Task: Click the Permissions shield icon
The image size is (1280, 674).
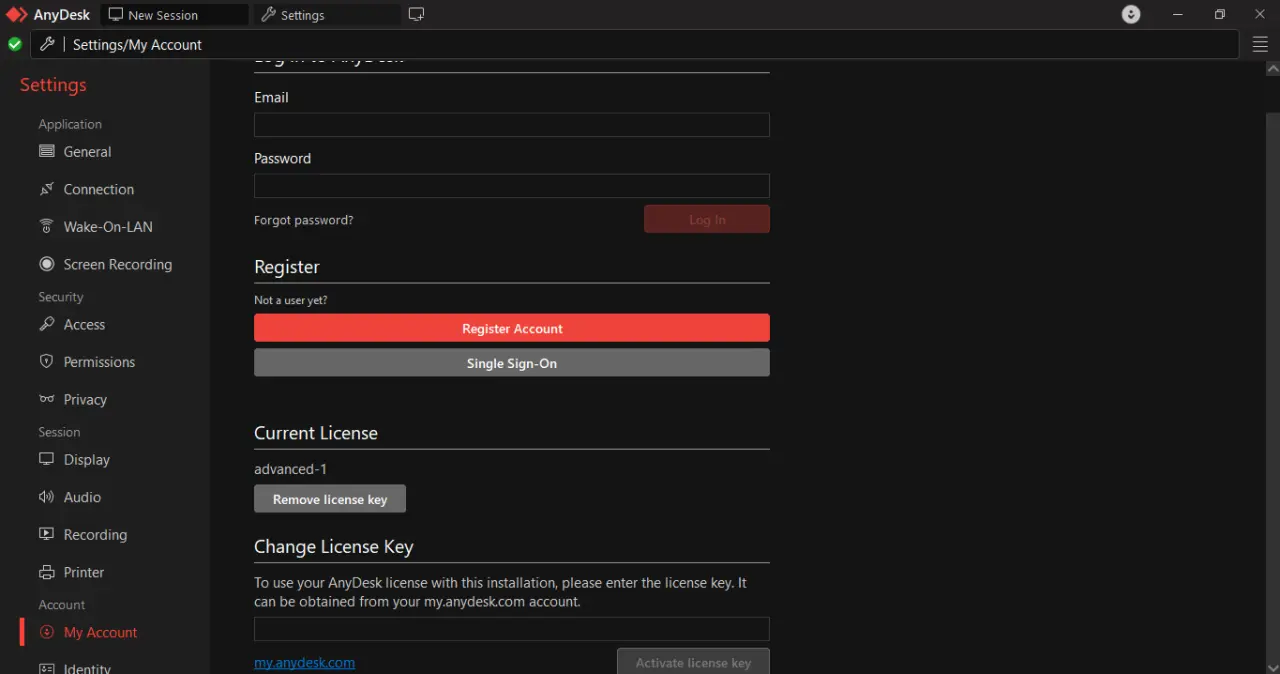Action: (46, 361)
